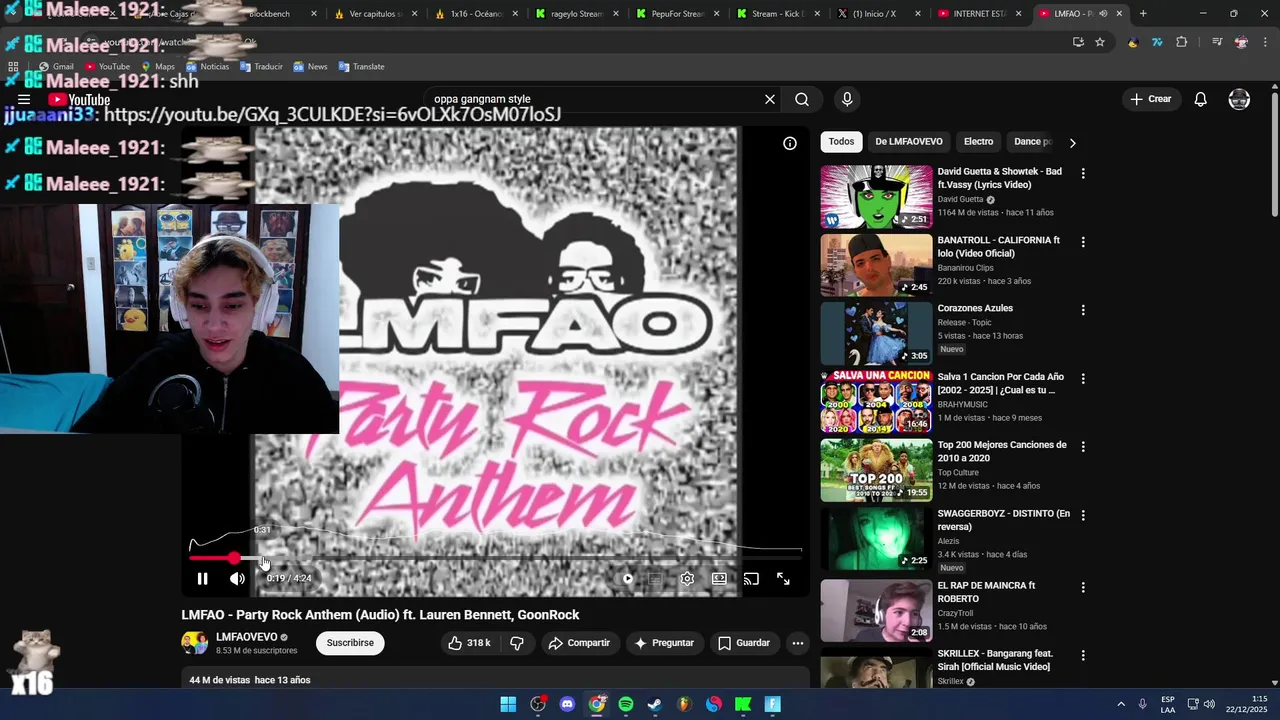
Task: Open a new browser tab with plus
Action: coord(1143,14)
